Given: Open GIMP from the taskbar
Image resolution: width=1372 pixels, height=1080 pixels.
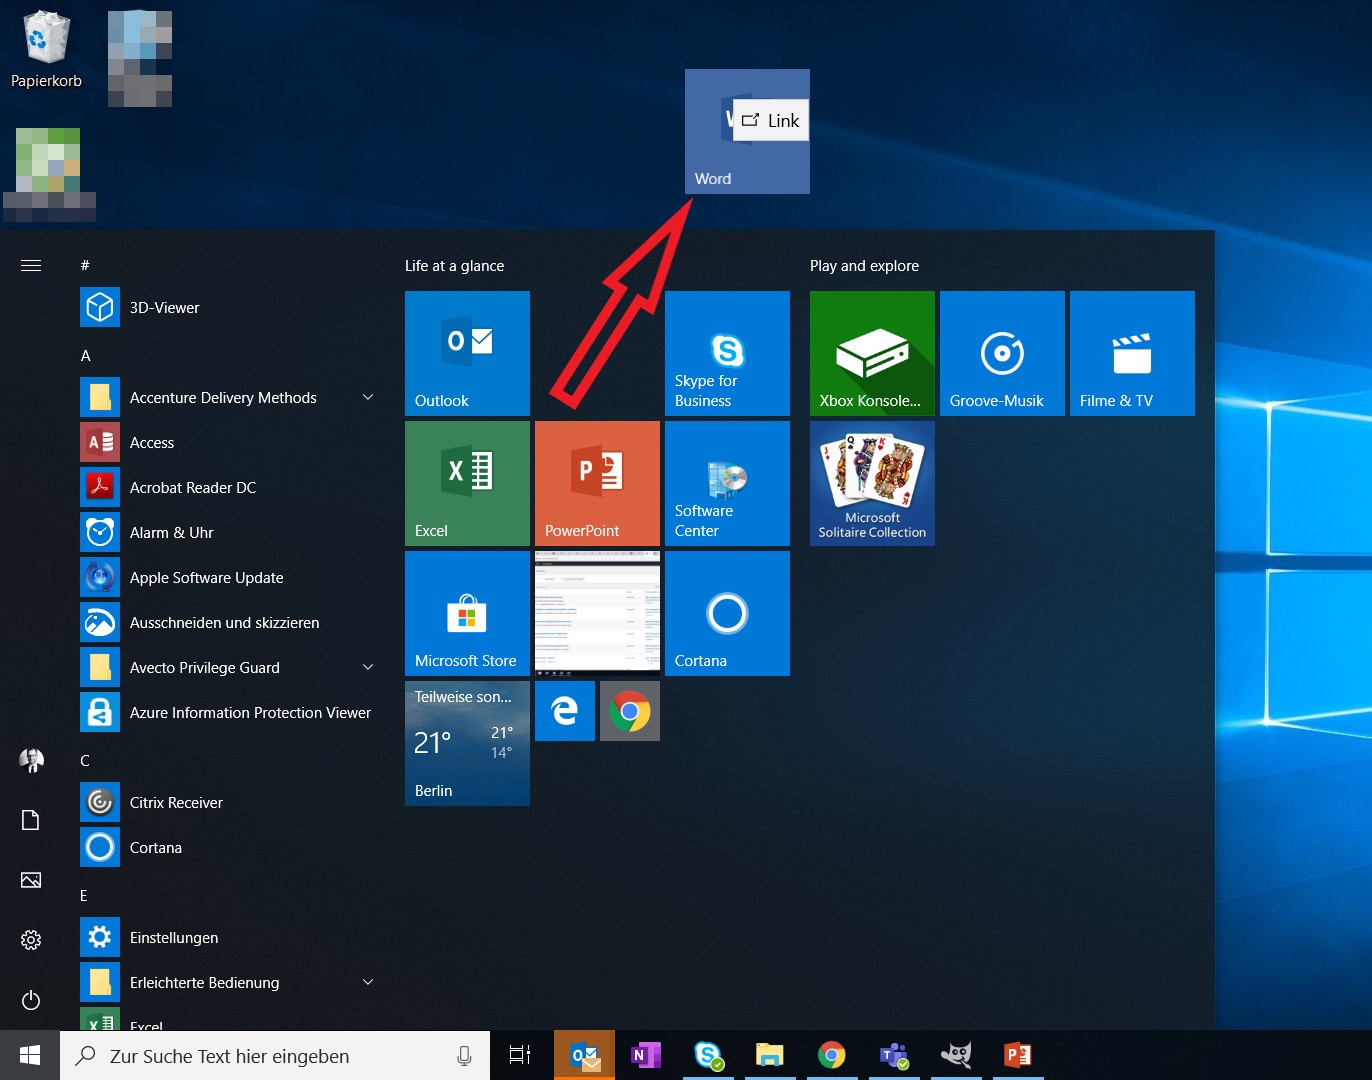Looking at the screenshot, I should [956, 1055].
